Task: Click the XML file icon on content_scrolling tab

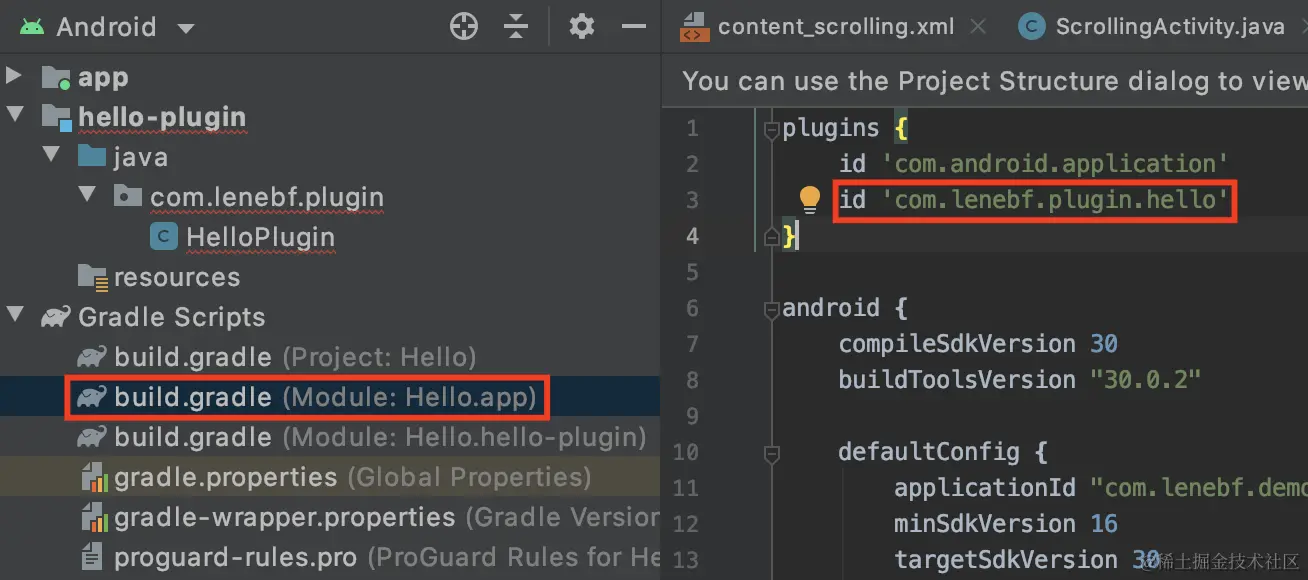Action: tap(693, 28)
